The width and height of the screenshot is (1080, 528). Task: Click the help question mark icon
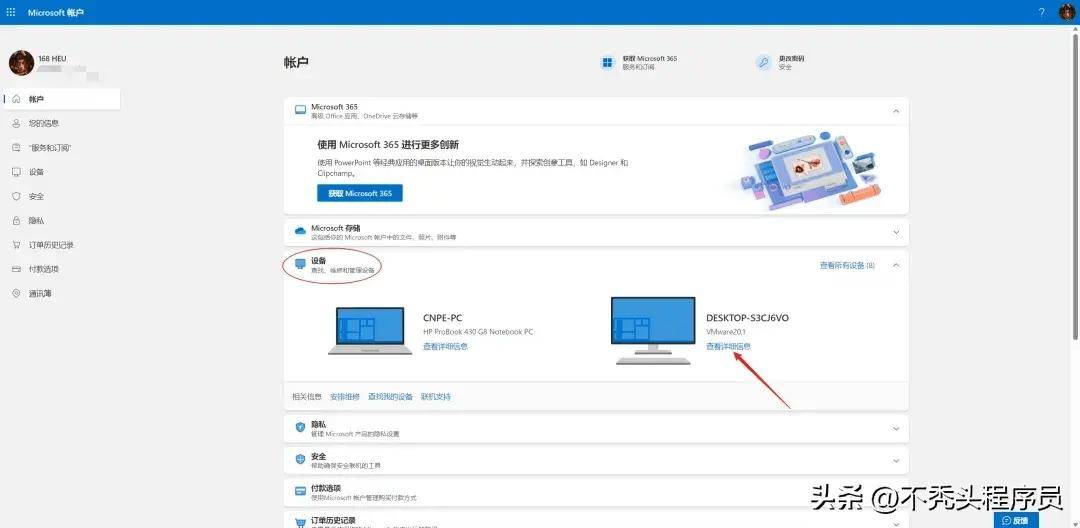click(1041, 12)
